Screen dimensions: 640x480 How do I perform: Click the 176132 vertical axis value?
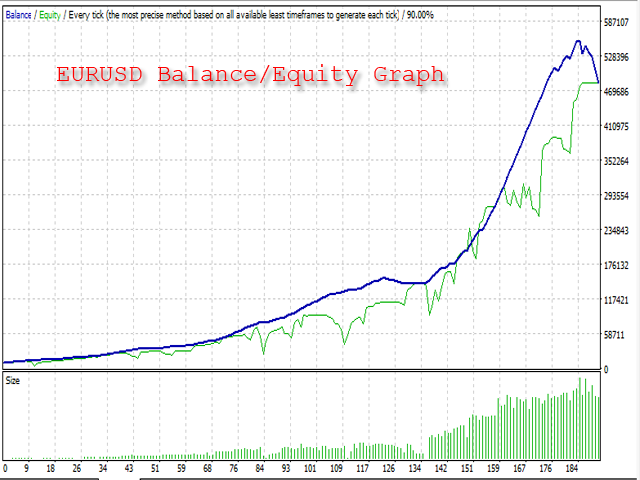click(x=616, y=266)
